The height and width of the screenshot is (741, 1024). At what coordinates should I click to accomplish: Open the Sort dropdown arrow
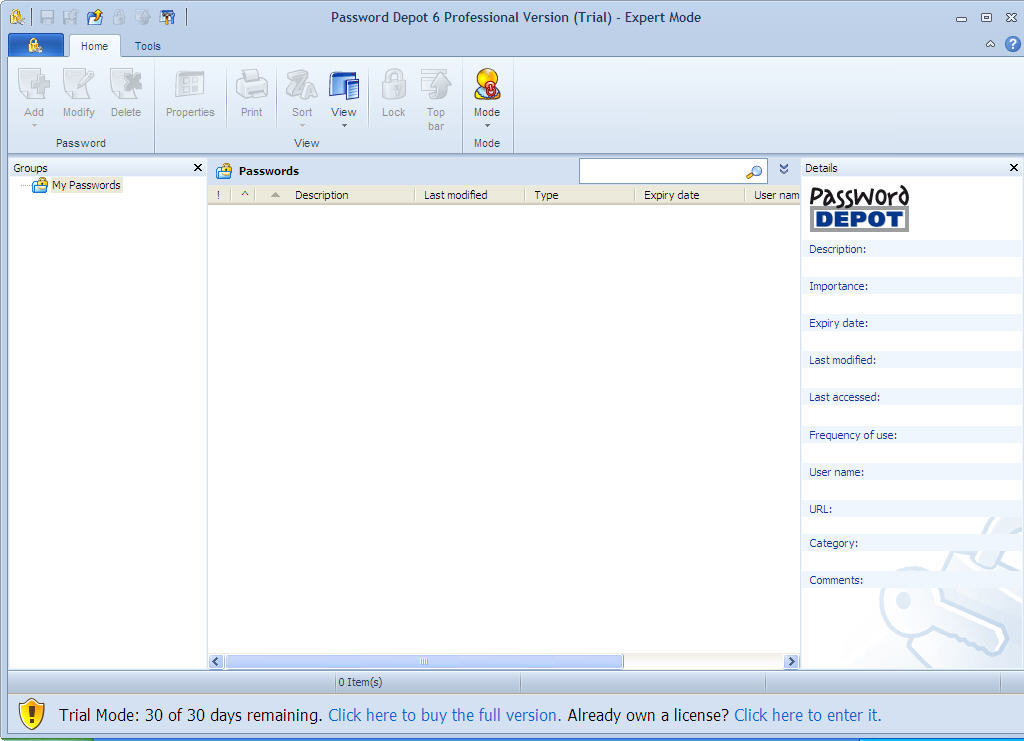(x=301, y=126)
